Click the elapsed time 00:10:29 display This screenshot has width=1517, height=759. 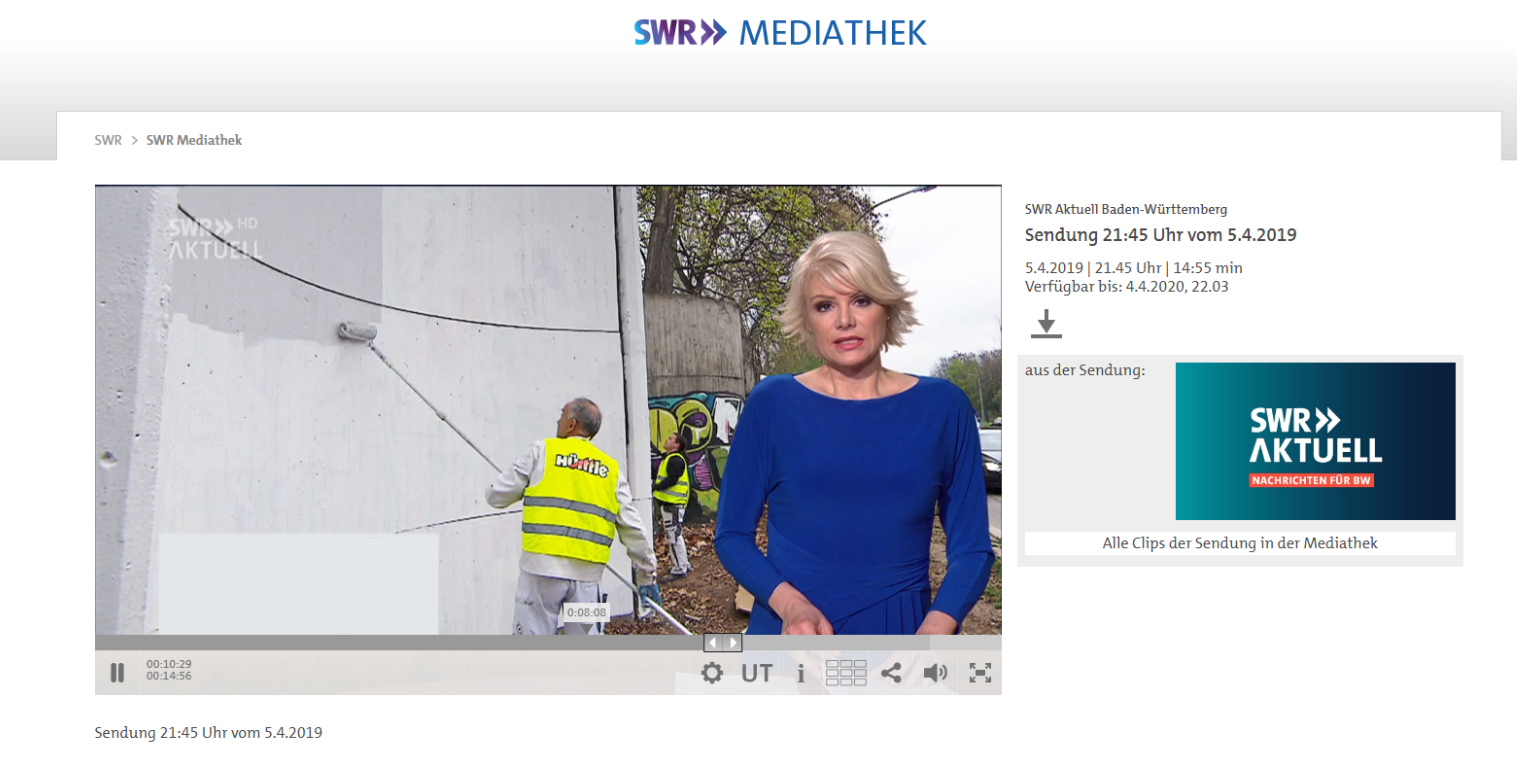tap(169, 664)
